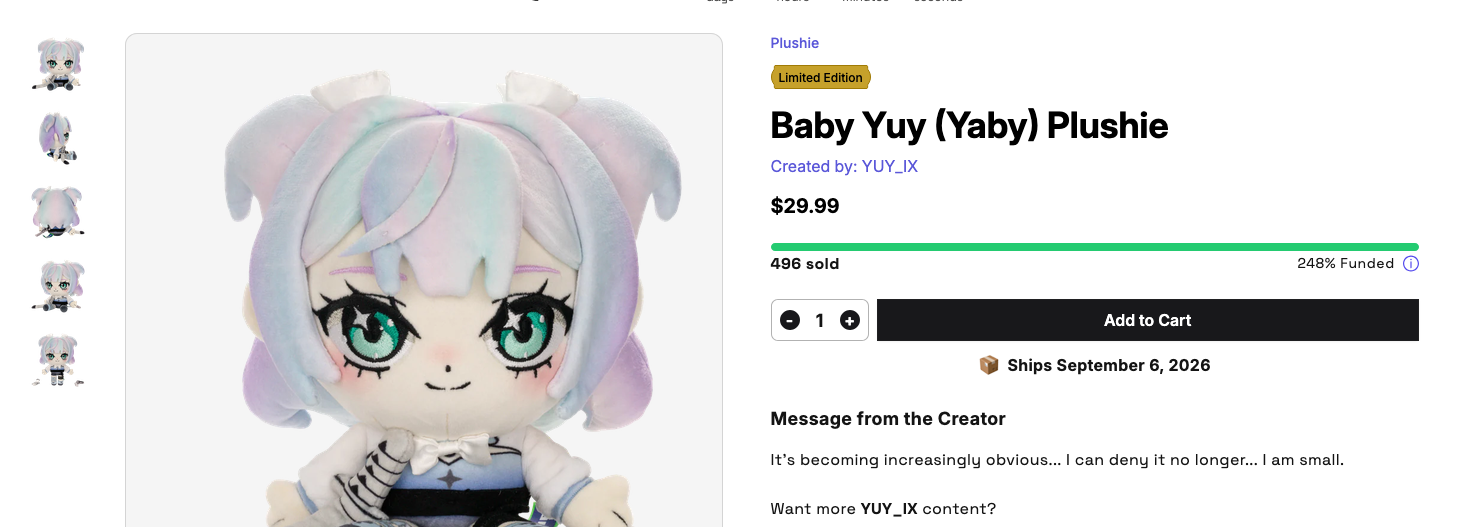Decrease quantity with the minus button

(790, 320)
